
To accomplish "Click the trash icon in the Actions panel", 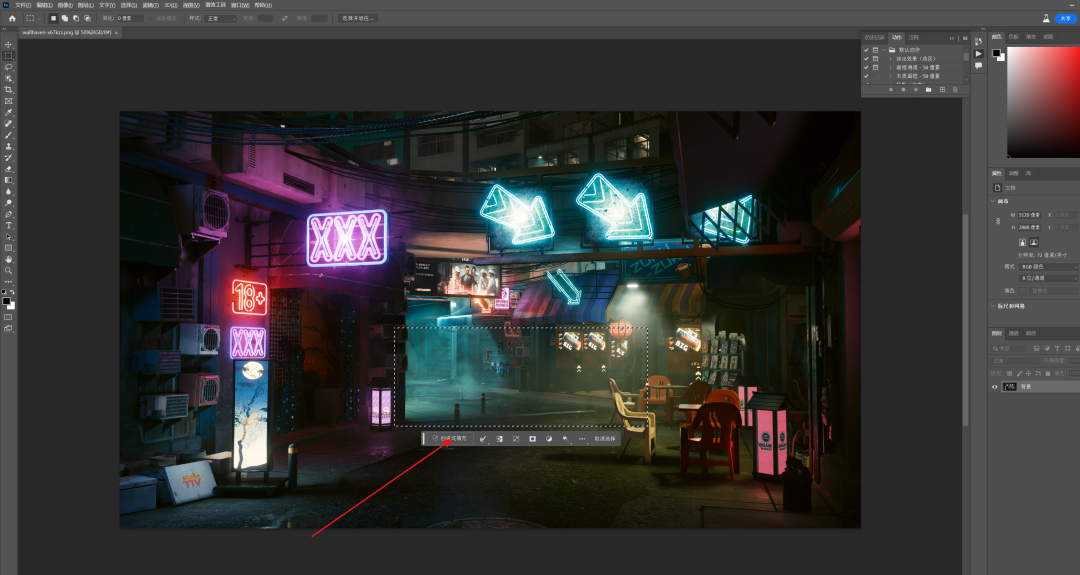I will point(955,89).
